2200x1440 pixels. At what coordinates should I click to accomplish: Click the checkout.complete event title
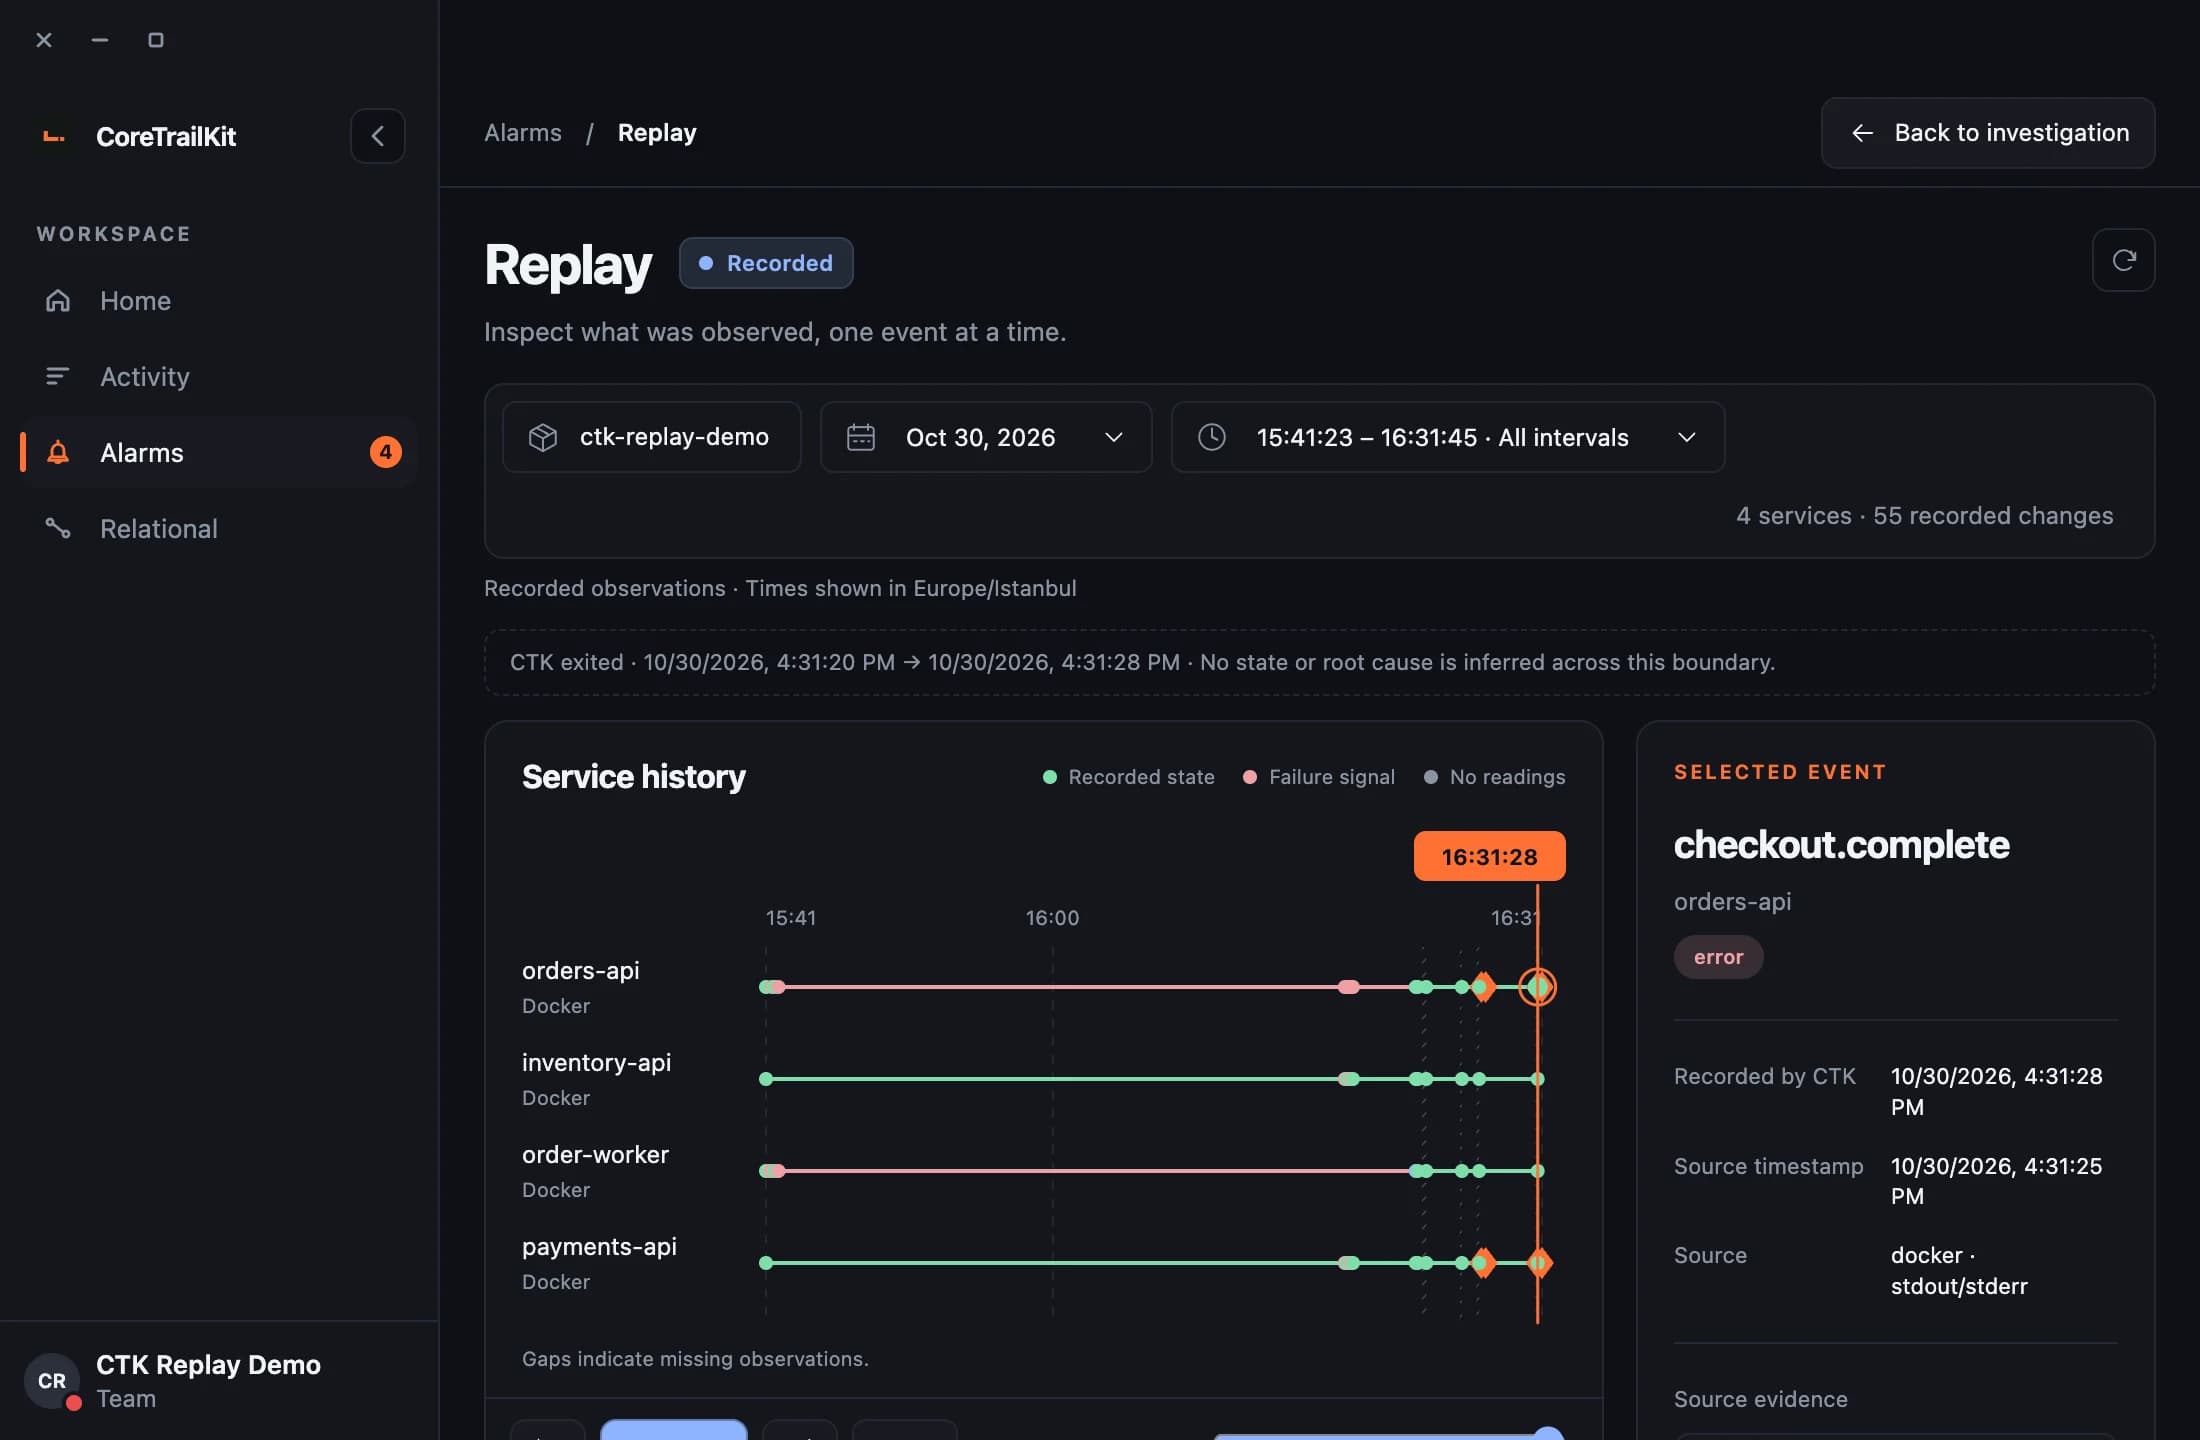tap(1841, 845)
